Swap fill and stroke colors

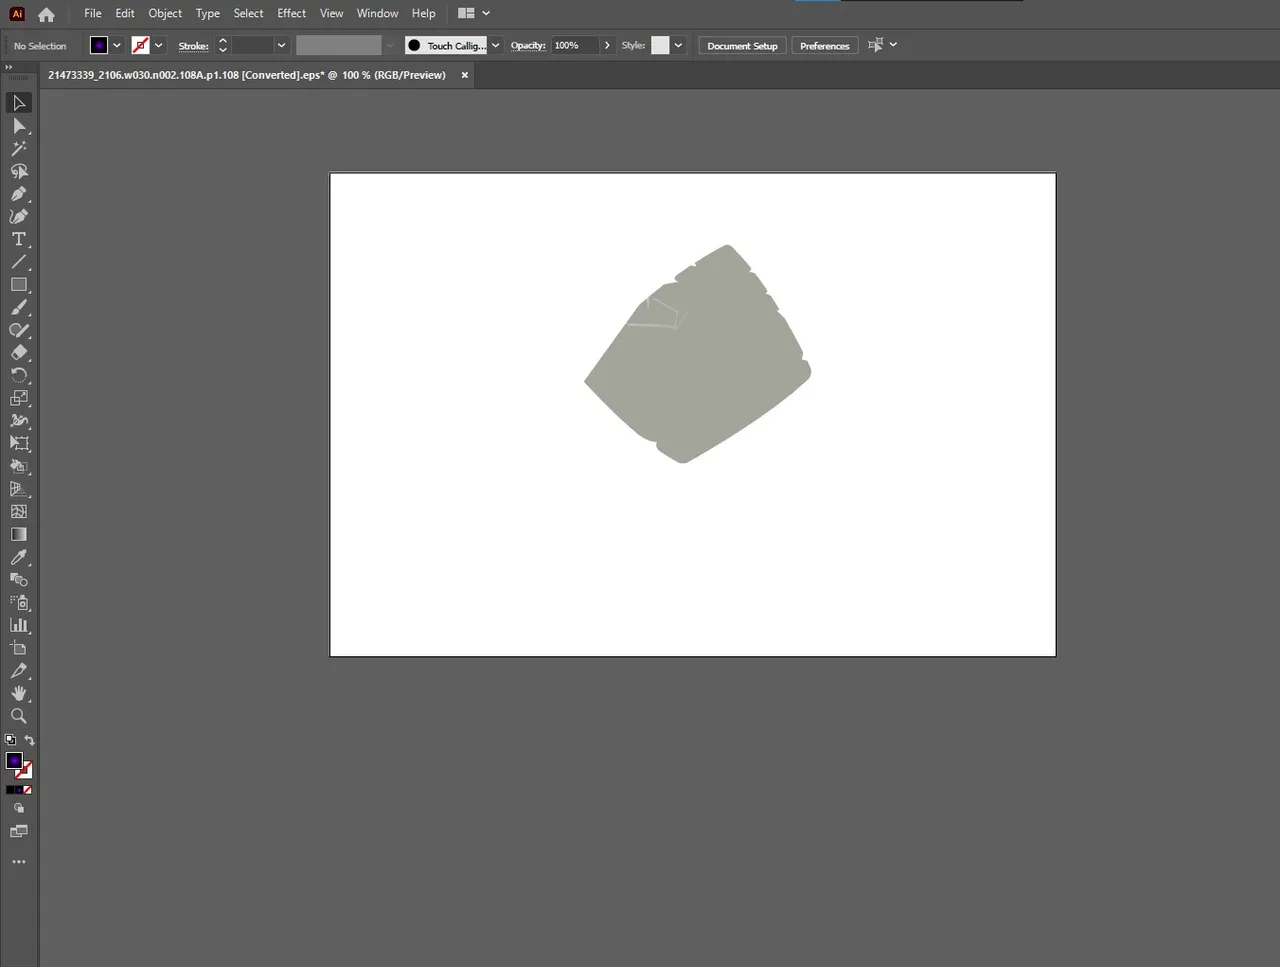click(29, 740)
